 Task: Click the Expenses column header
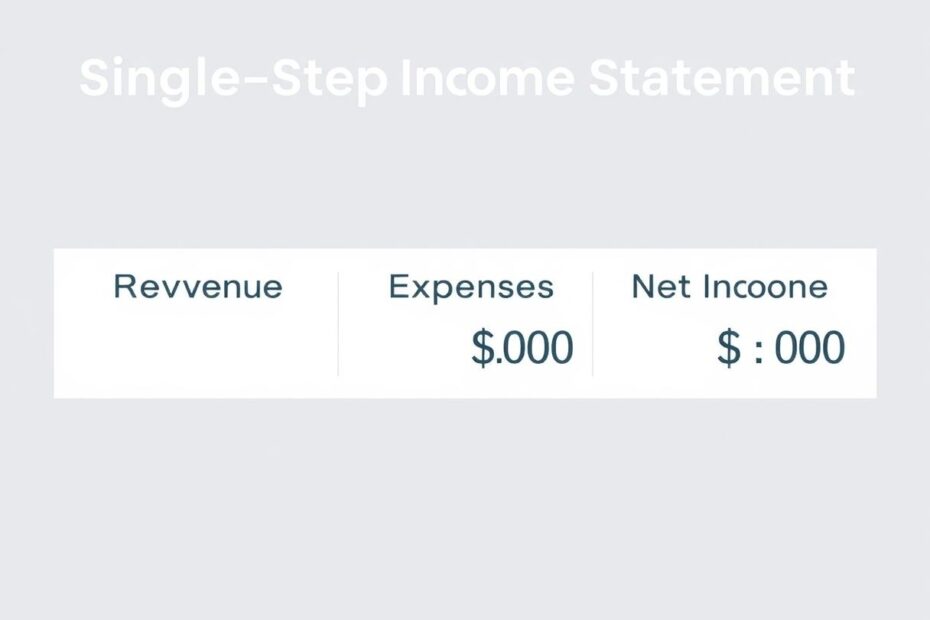[x=472, y=288]
